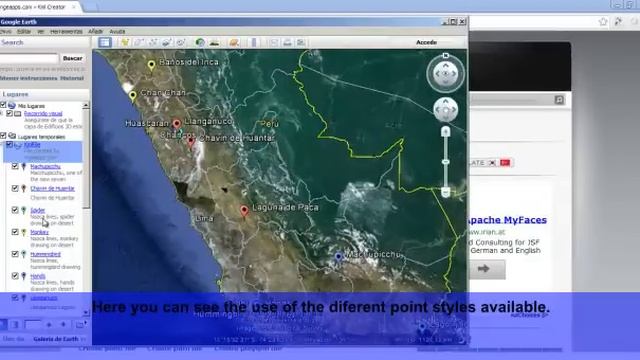Click the yellow Chan Chan placemark pin
The height and width of the screenshot is (360, 640).
pos(133,96)
